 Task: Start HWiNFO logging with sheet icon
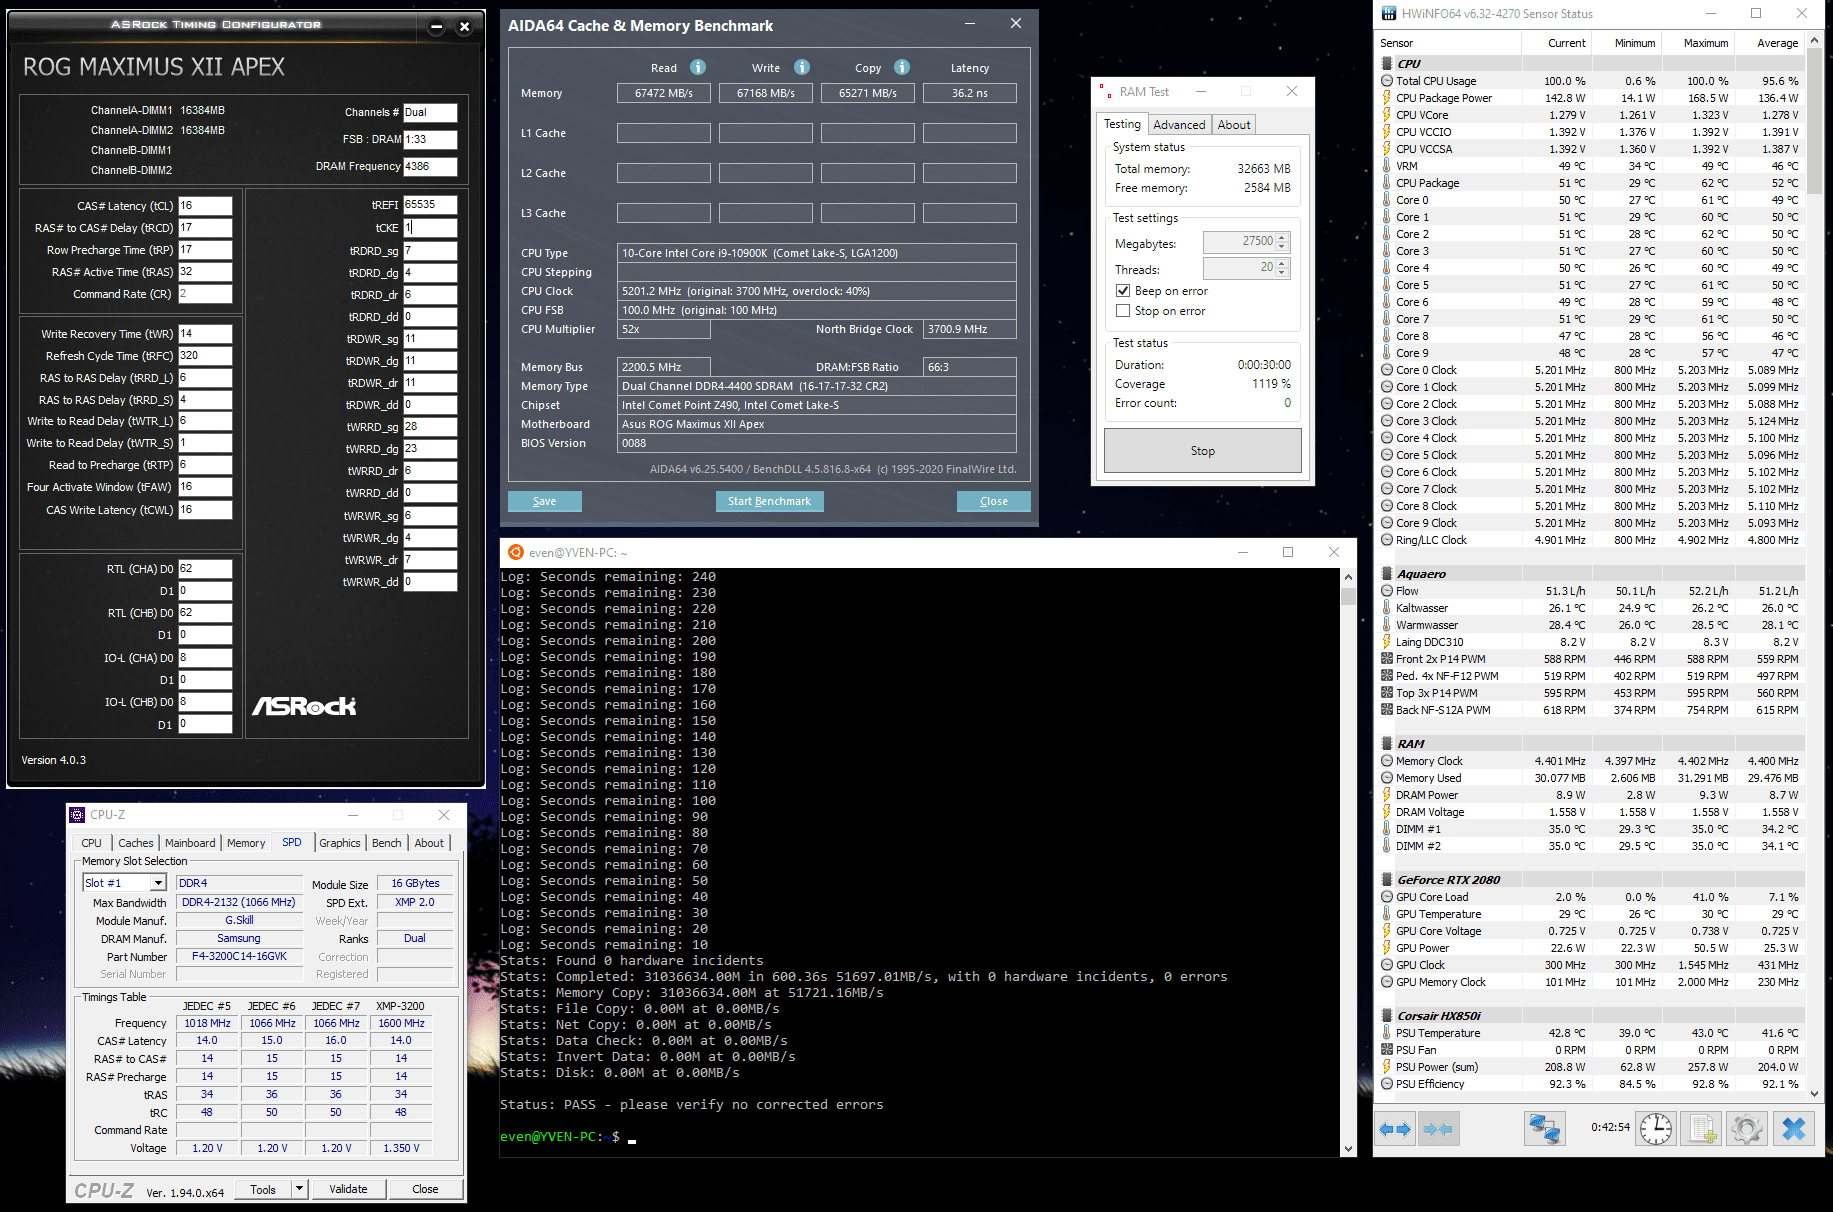[1702, 1129]
